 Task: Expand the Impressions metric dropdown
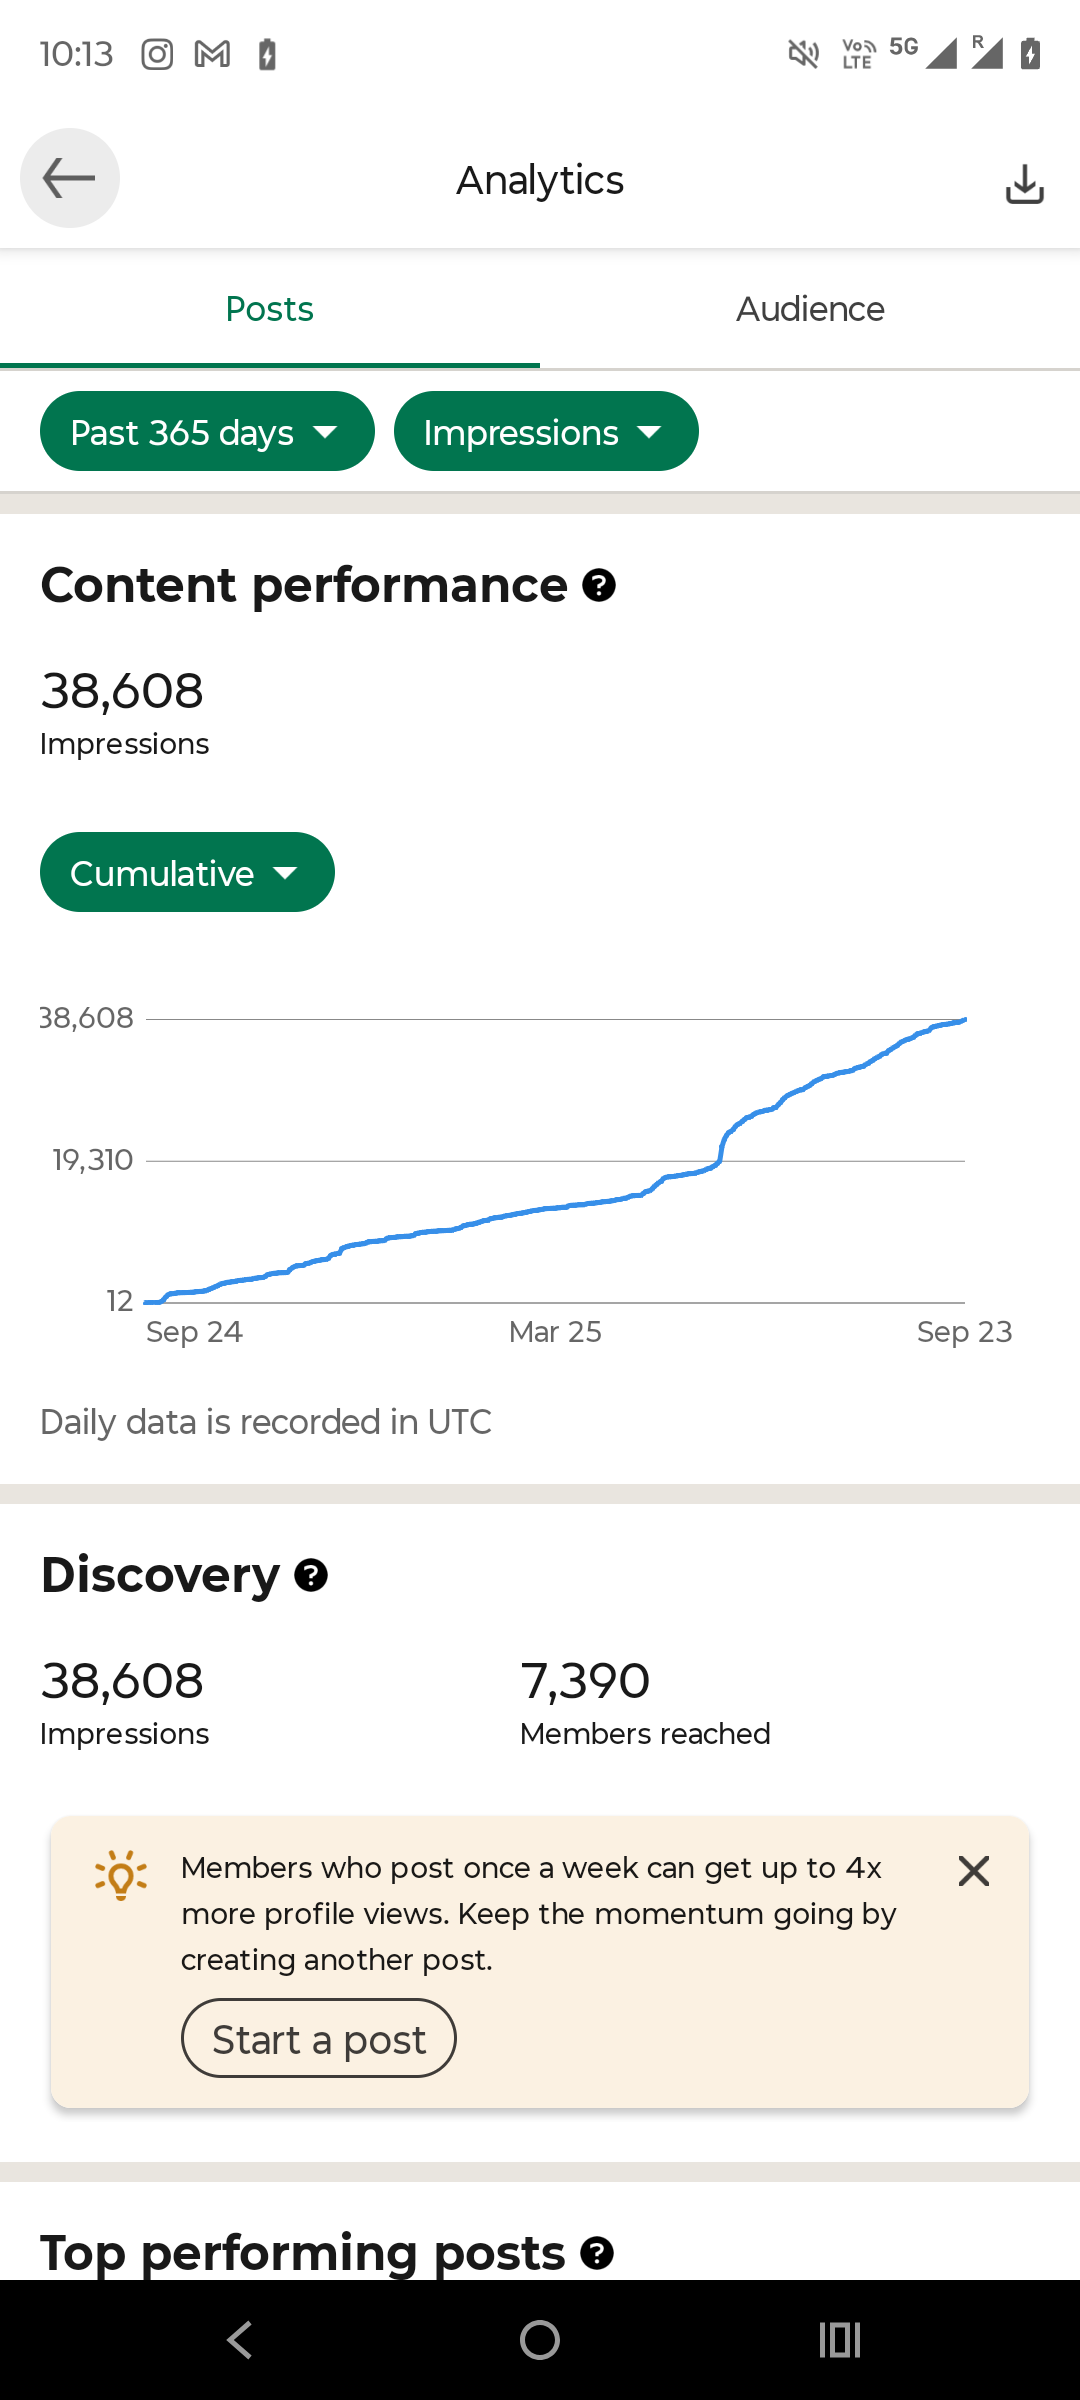545,432
